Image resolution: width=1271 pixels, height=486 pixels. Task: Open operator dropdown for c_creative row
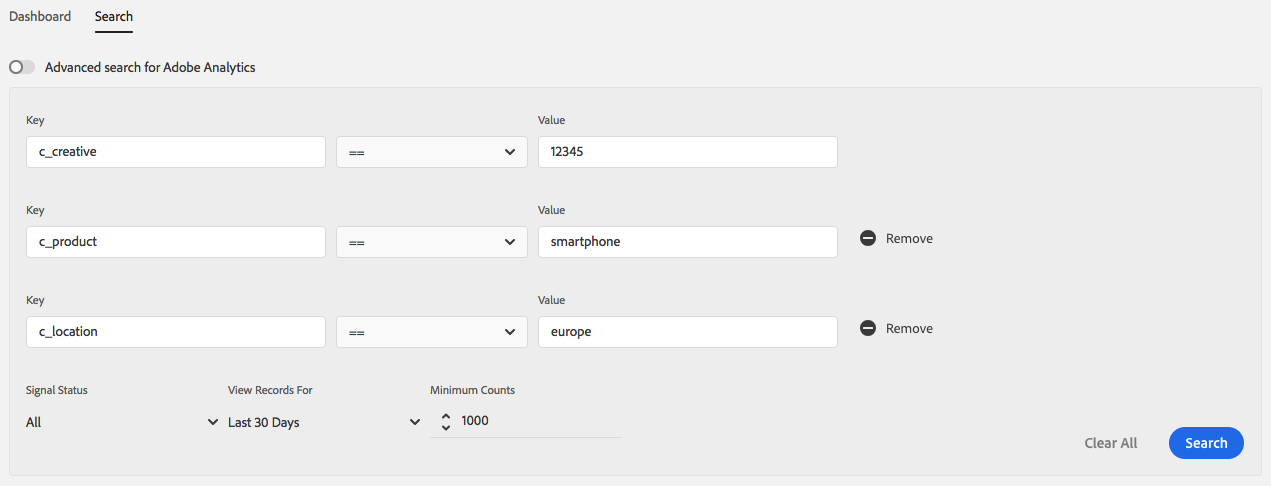tap(431, 152)
